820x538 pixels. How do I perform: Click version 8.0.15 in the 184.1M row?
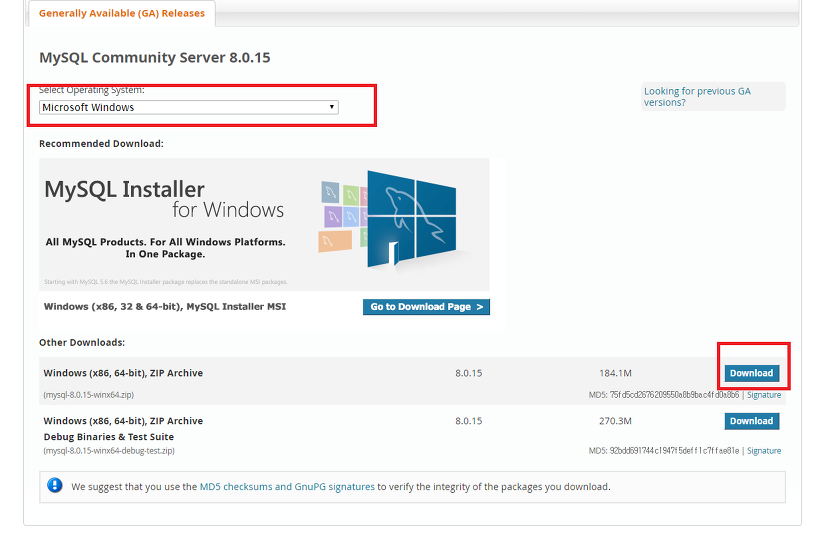pos(469,373)
